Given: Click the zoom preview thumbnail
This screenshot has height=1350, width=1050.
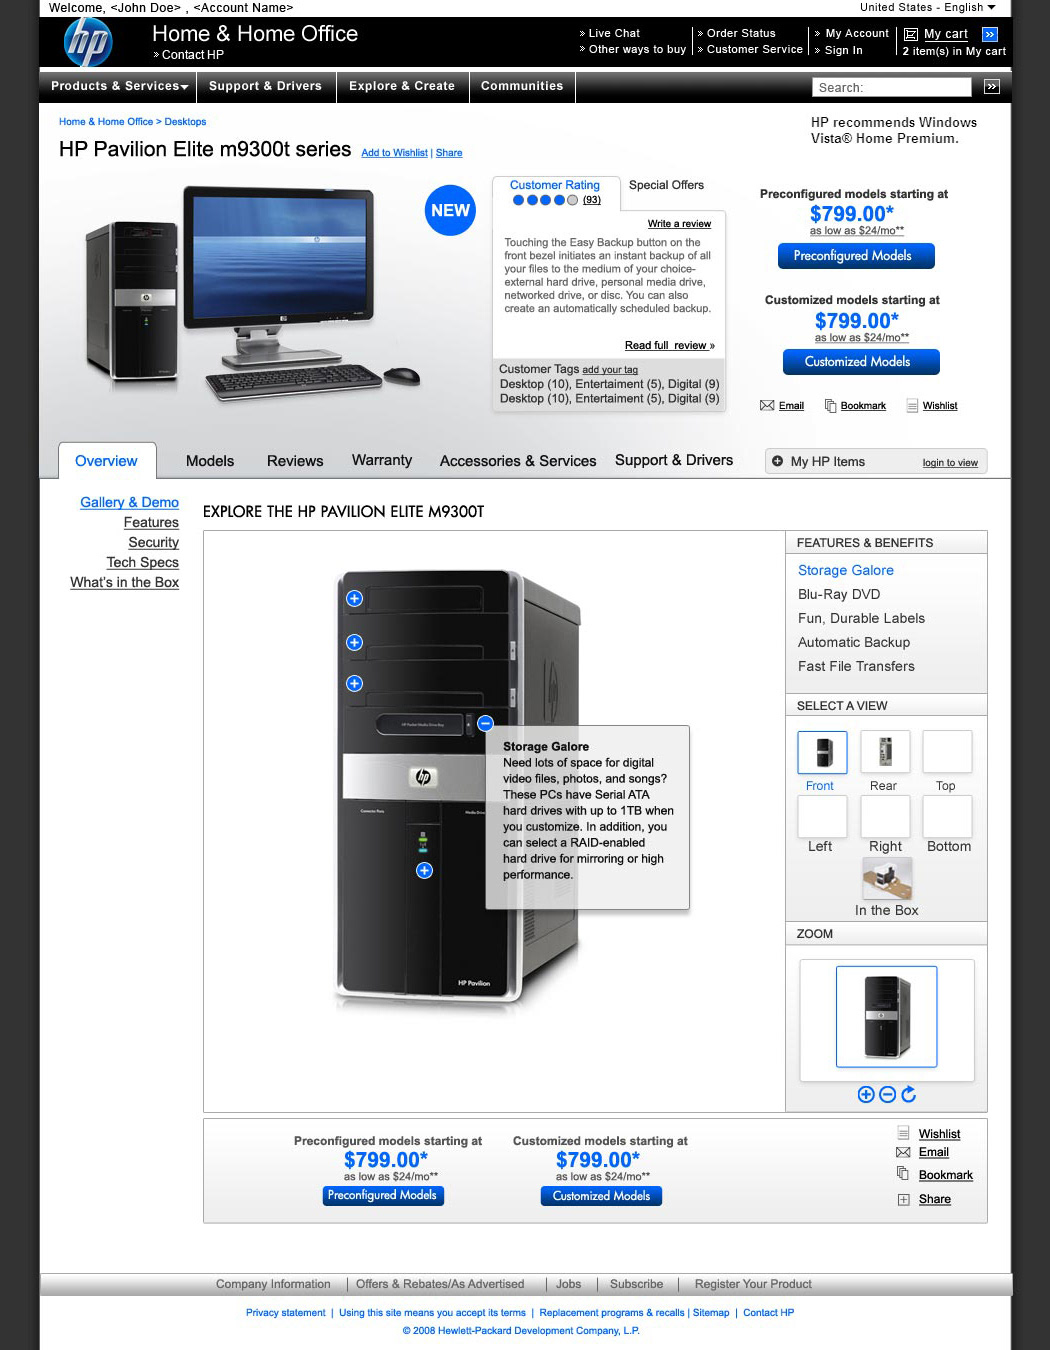Looking at the screenshot, I should 887,1017.
